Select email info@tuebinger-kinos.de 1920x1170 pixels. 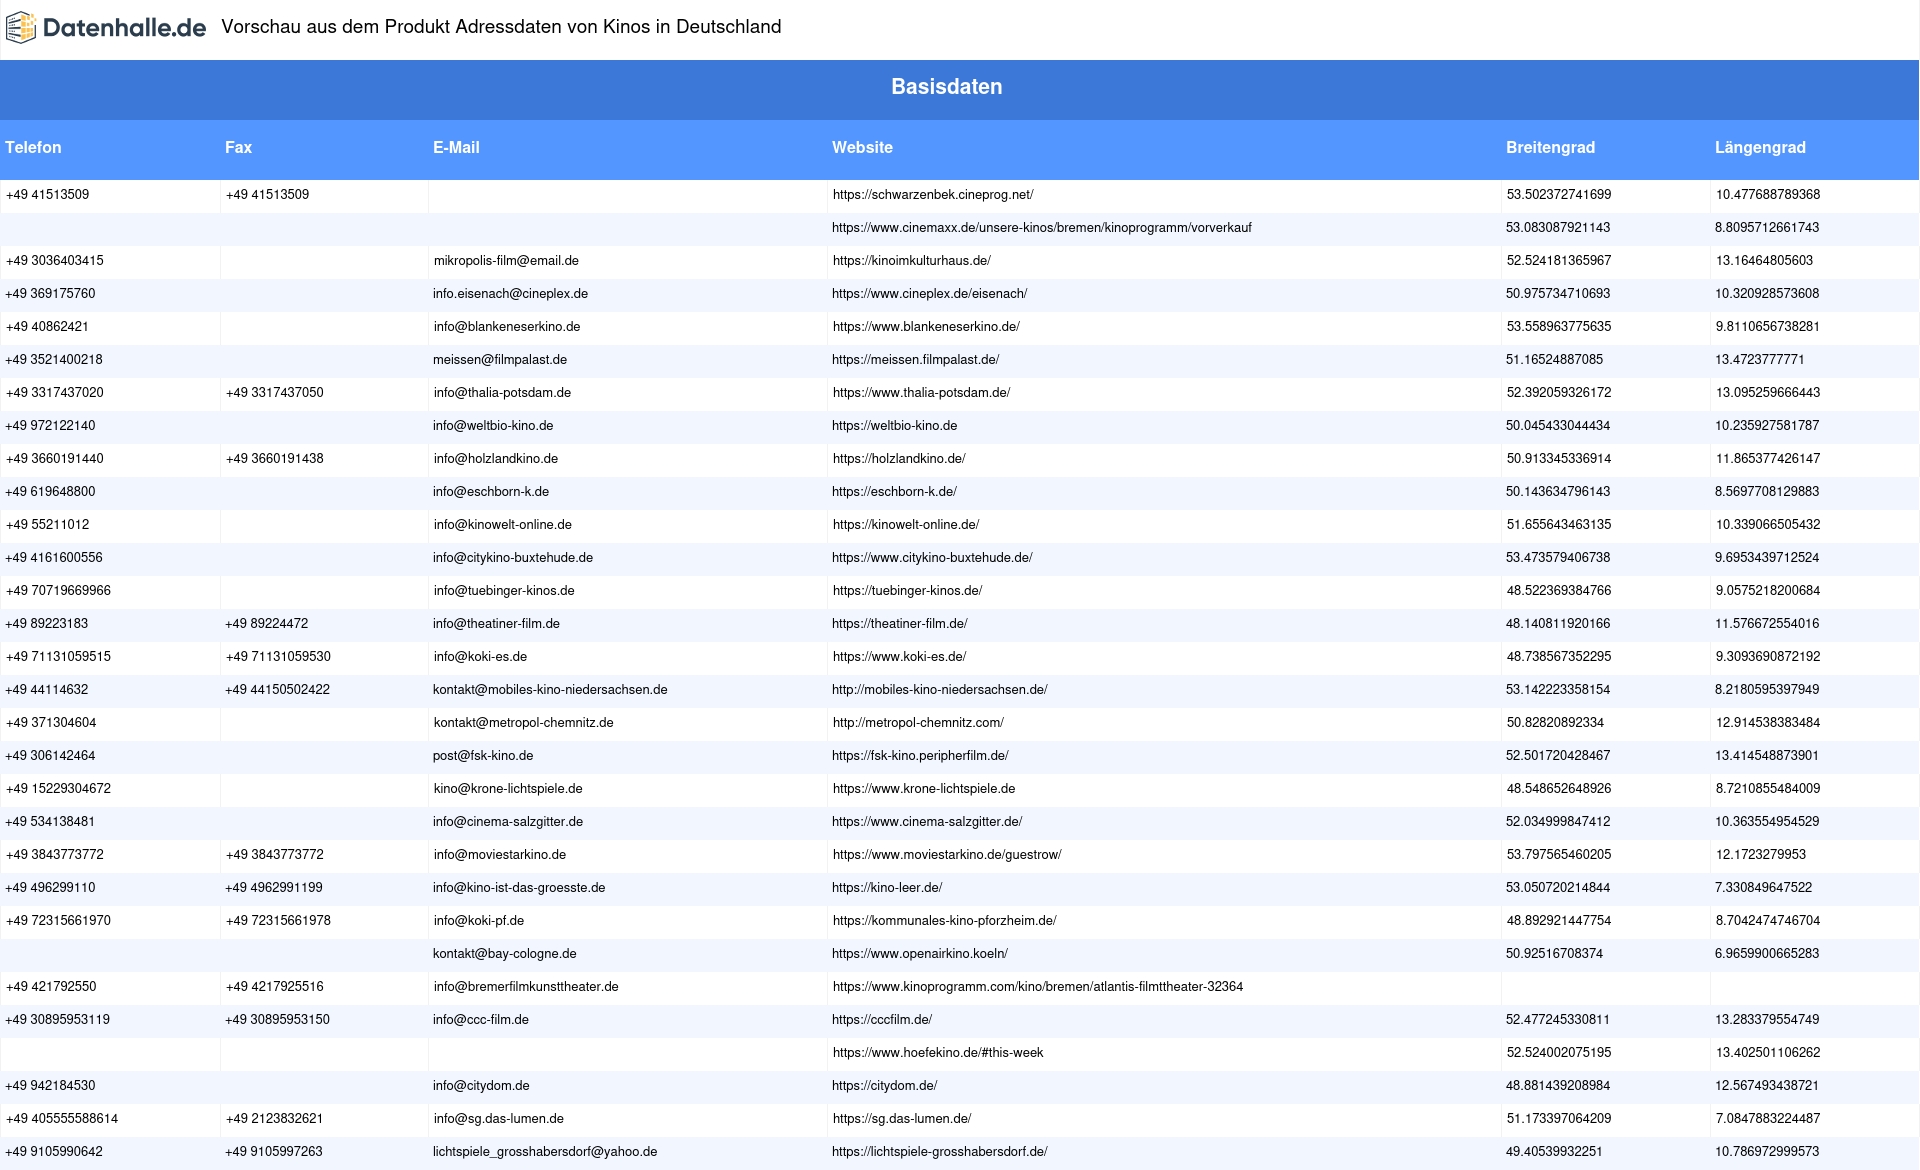[x=504, y=591]
